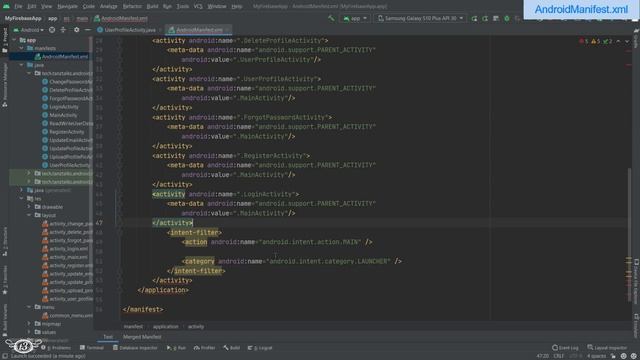Select UserProfileActivity in project tree
The image size is (640, 360).
66,165
